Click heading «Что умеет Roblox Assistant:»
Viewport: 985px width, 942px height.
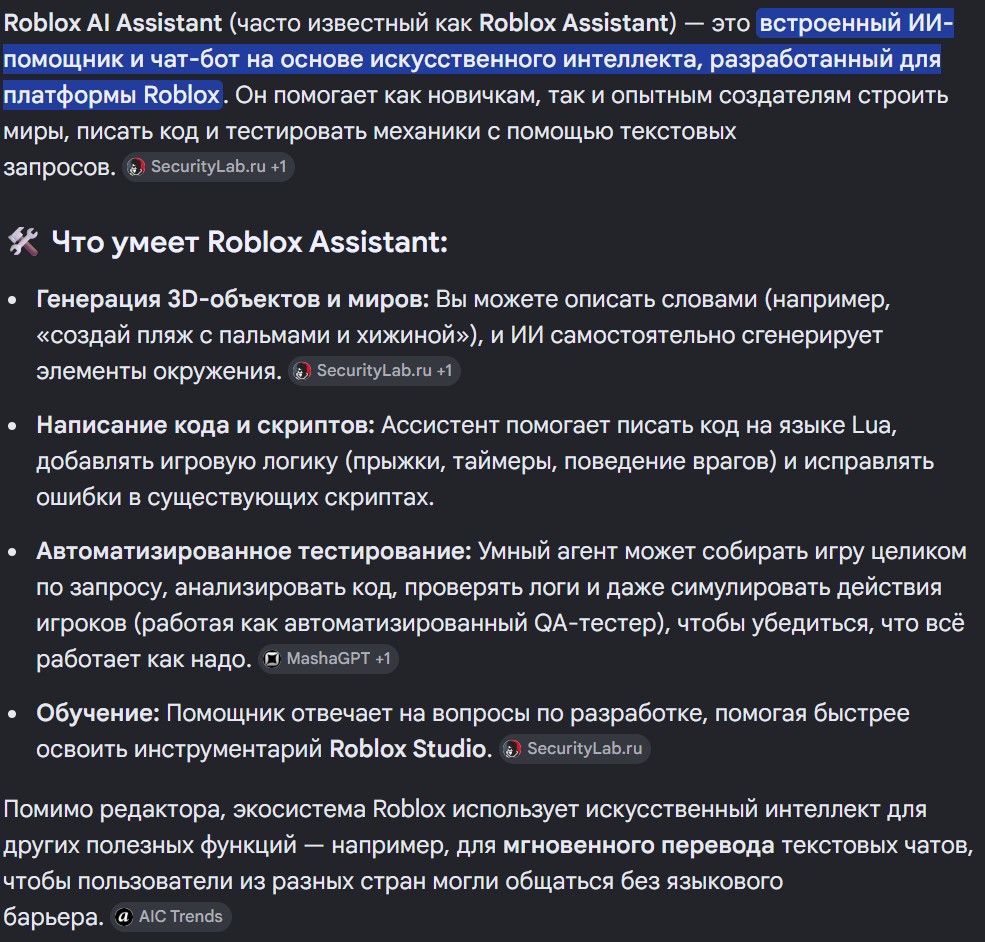(x=249, y=242)
